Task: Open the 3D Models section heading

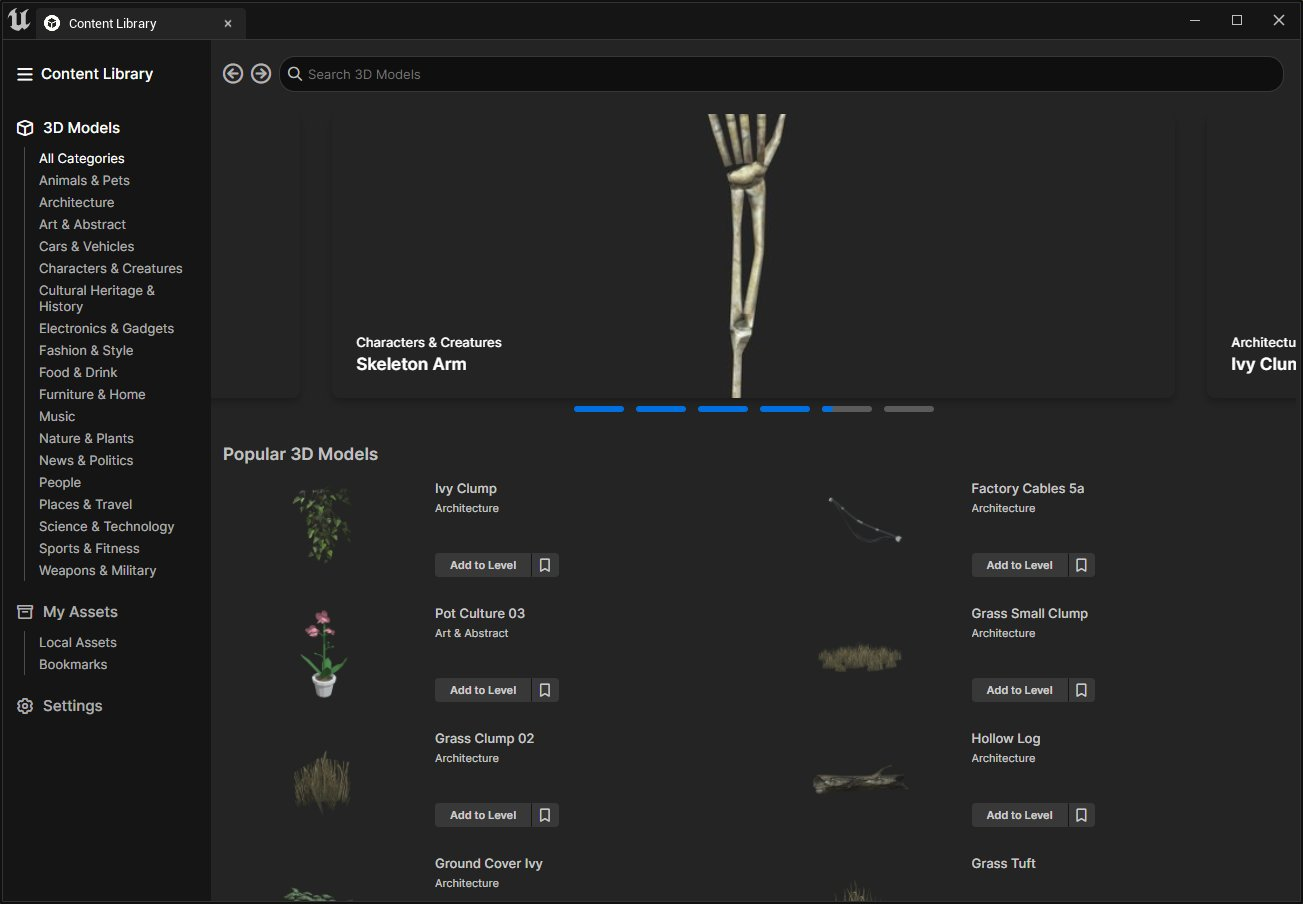Action: click(x=81, y=128)
